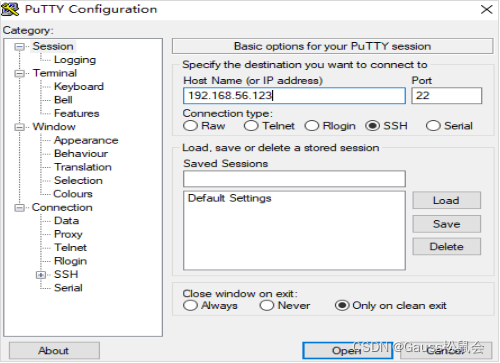Open the About dialog
The height and width of the screenshot is (363, 500).
click(54, 351)
